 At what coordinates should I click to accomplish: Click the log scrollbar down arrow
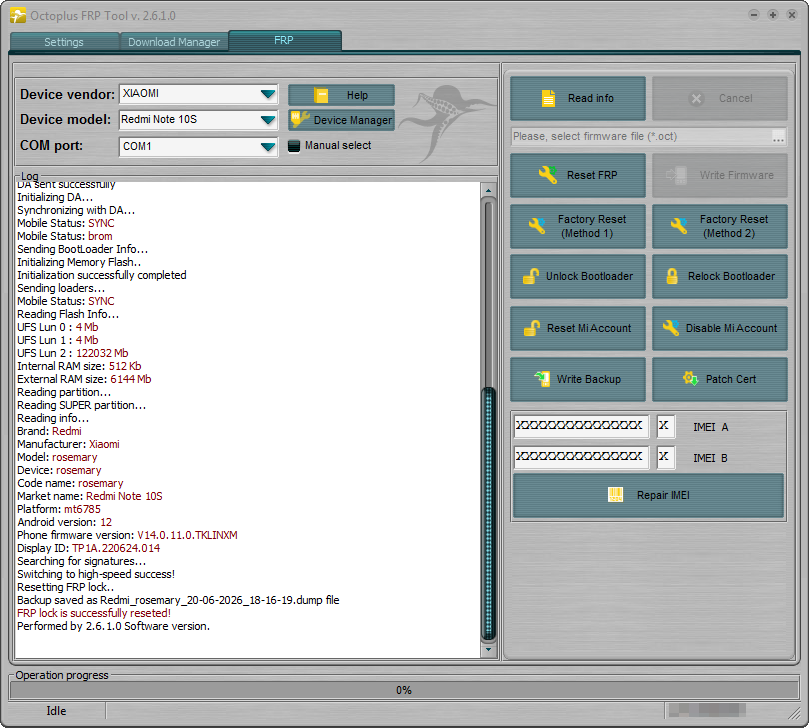pyautogui.click(x=488, y=649)
